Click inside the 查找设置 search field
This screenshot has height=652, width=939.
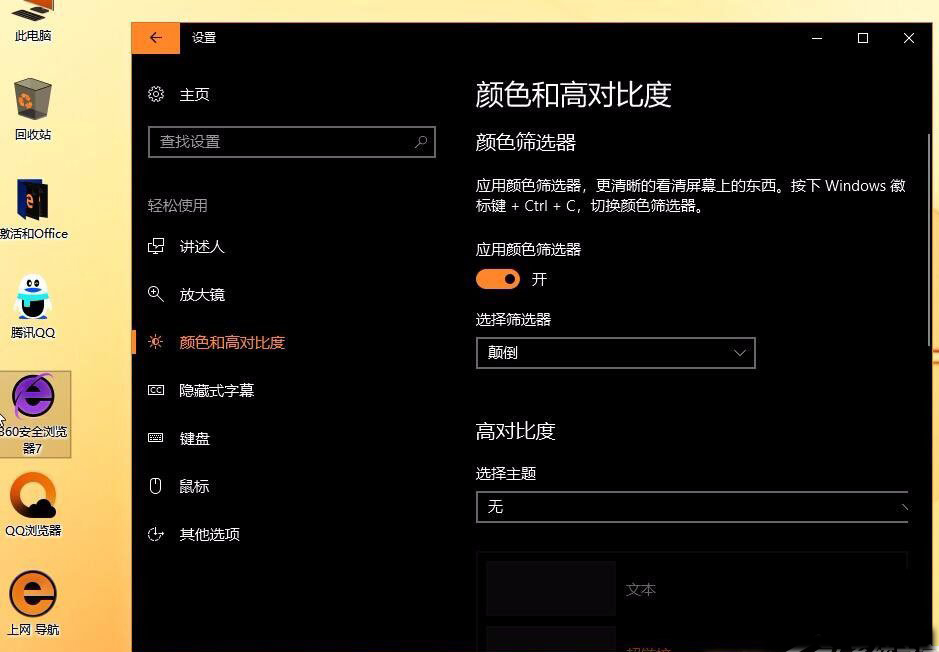click(x=280, y=142)
